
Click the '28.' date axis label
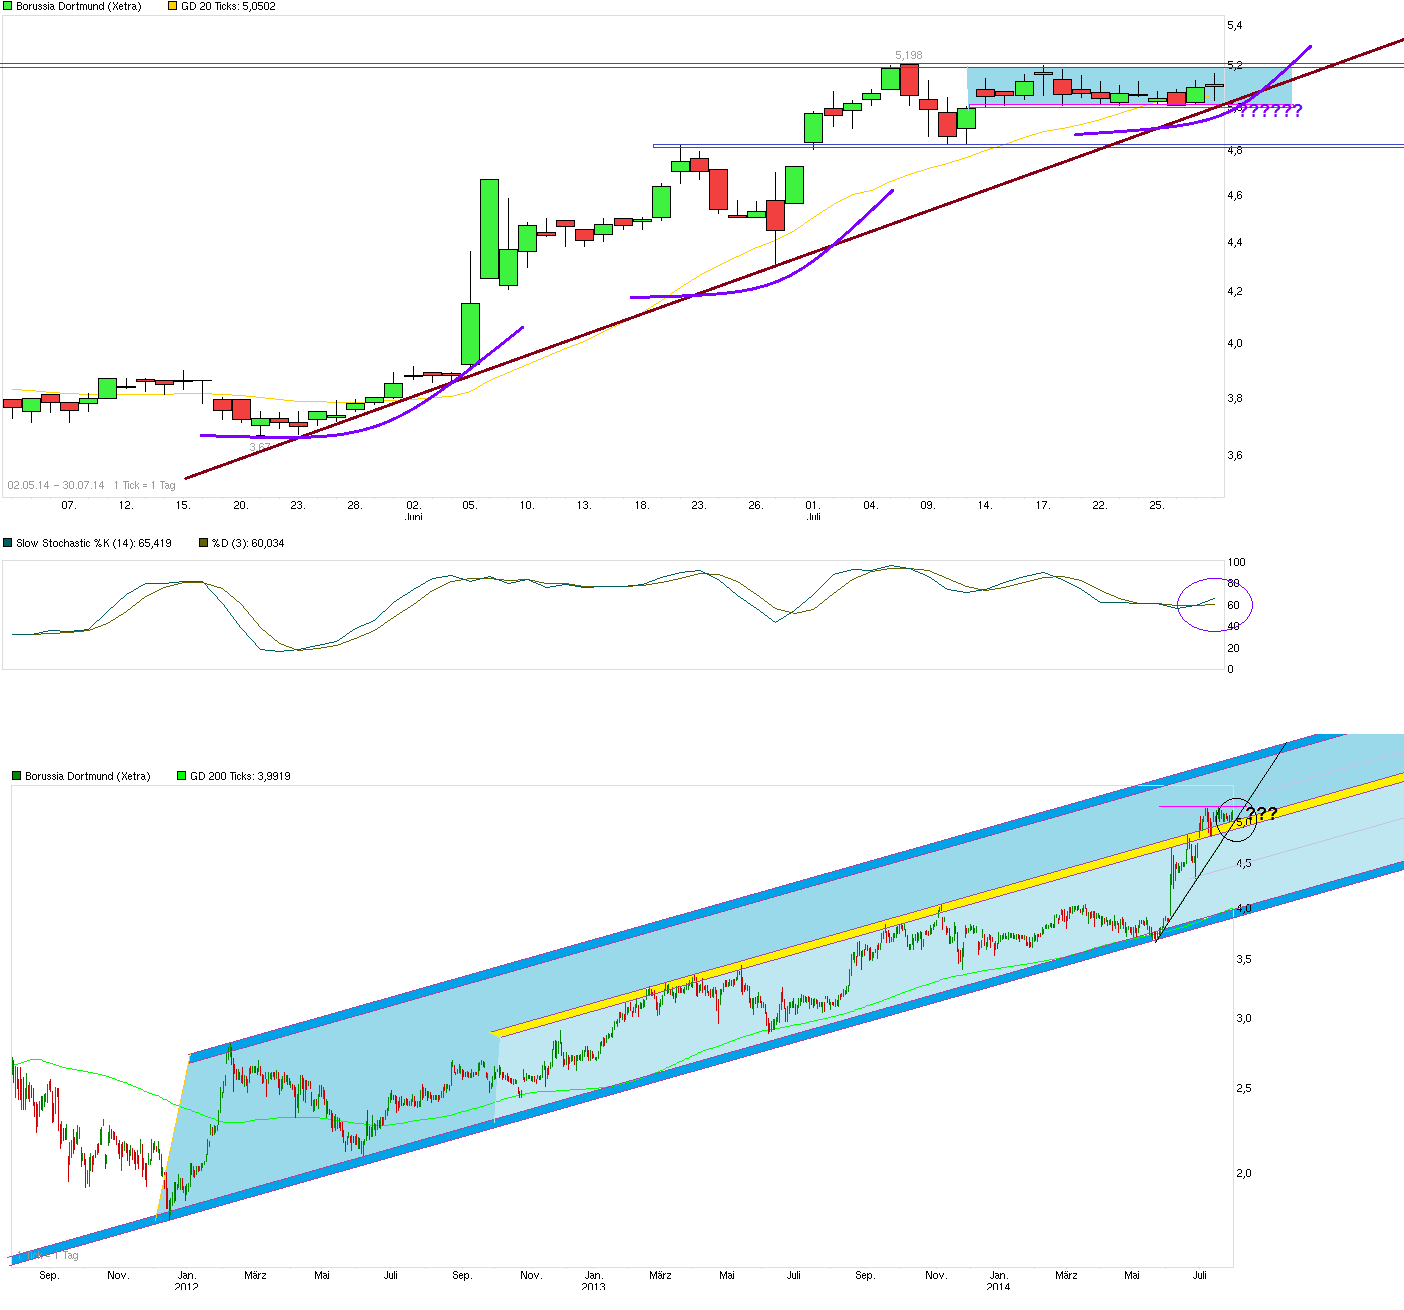click(354, 505)
